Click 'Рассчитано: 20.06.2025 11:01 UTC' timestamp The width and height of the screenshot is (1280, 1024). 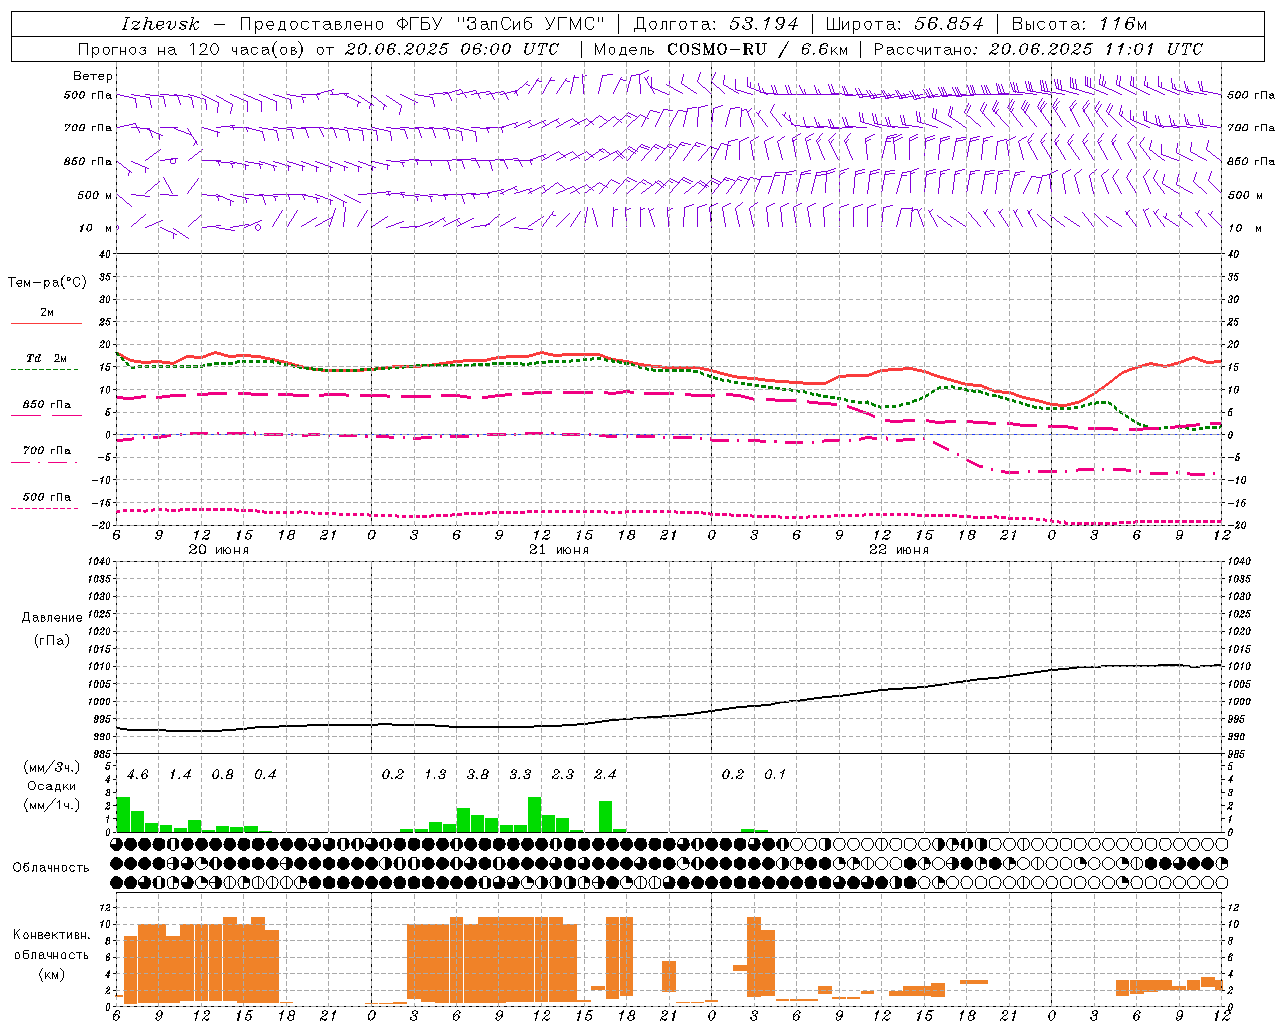[x=1038, y=49]
